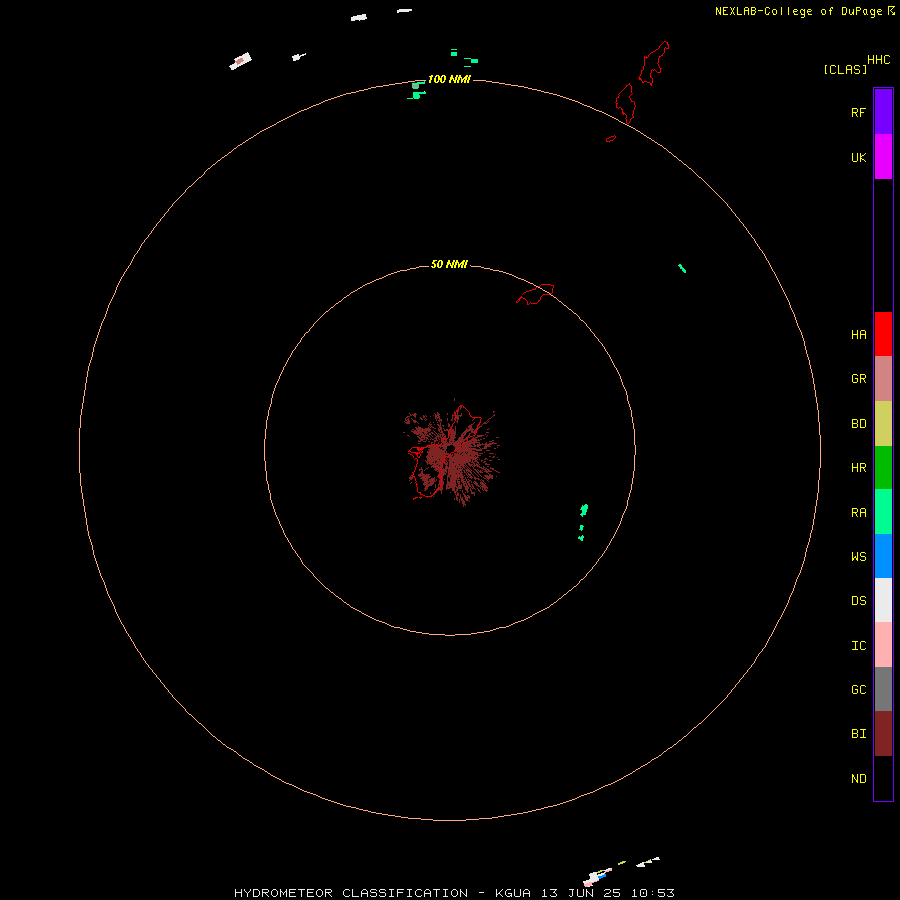The image size is (900, 900).
Task: Click the 100 NMI range ring label
Action: tap(449, 79)
